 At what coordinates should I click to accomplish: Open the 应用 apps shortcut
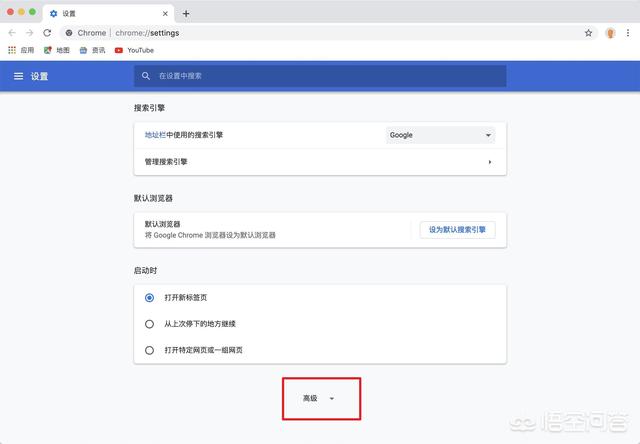21,50
